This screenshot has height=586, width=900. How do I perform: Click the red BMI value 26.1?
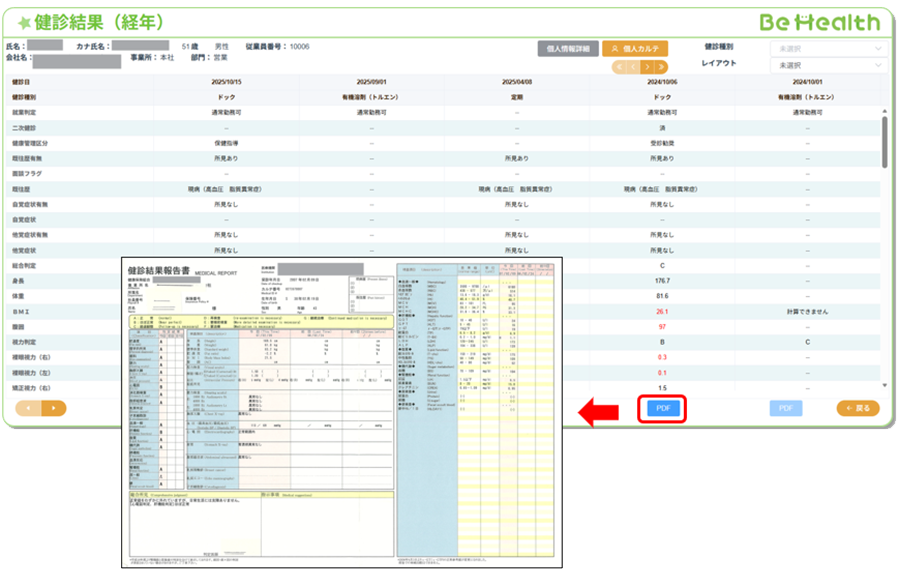click(x=662, y=311)
